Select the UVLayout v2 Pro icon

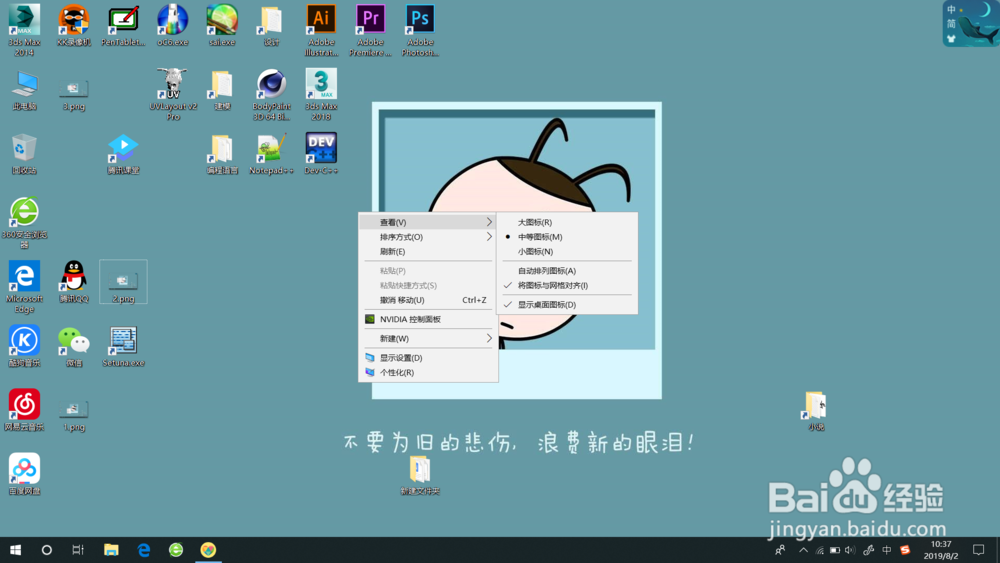172,94
